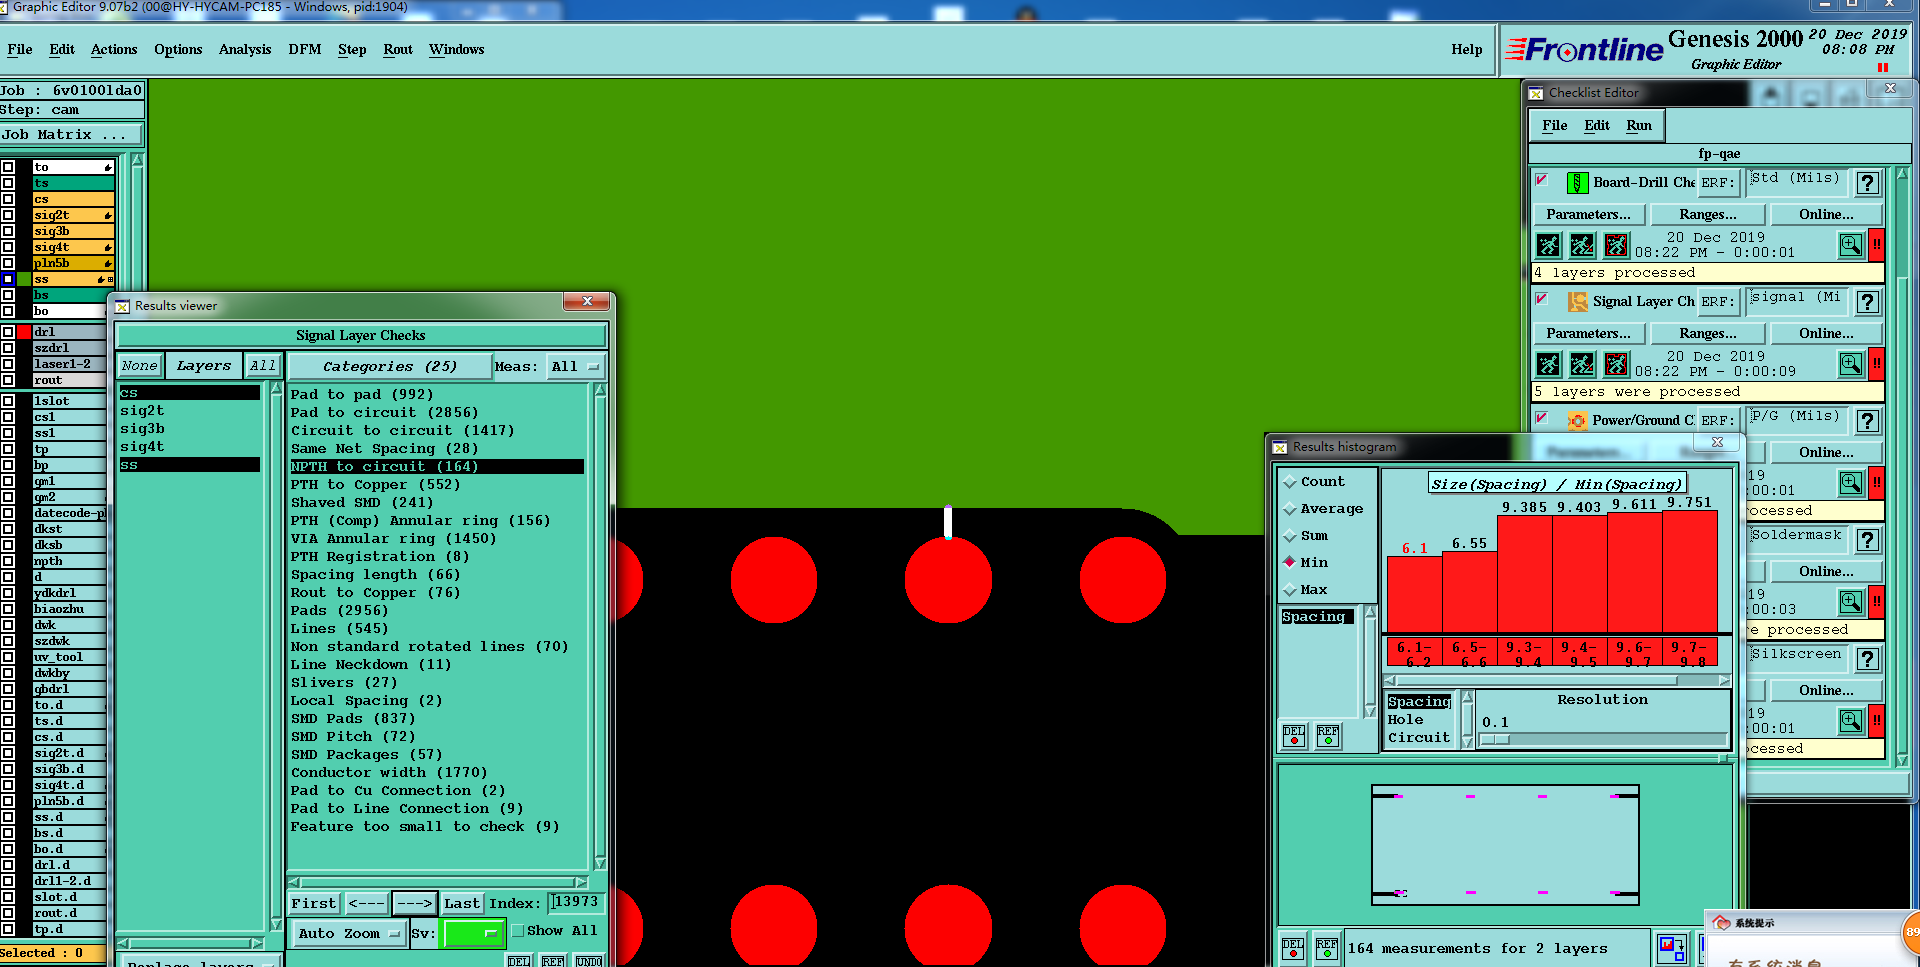Click red color box beside drl layer
Viewport: 1920px width, 967px height.
(24, 332)
